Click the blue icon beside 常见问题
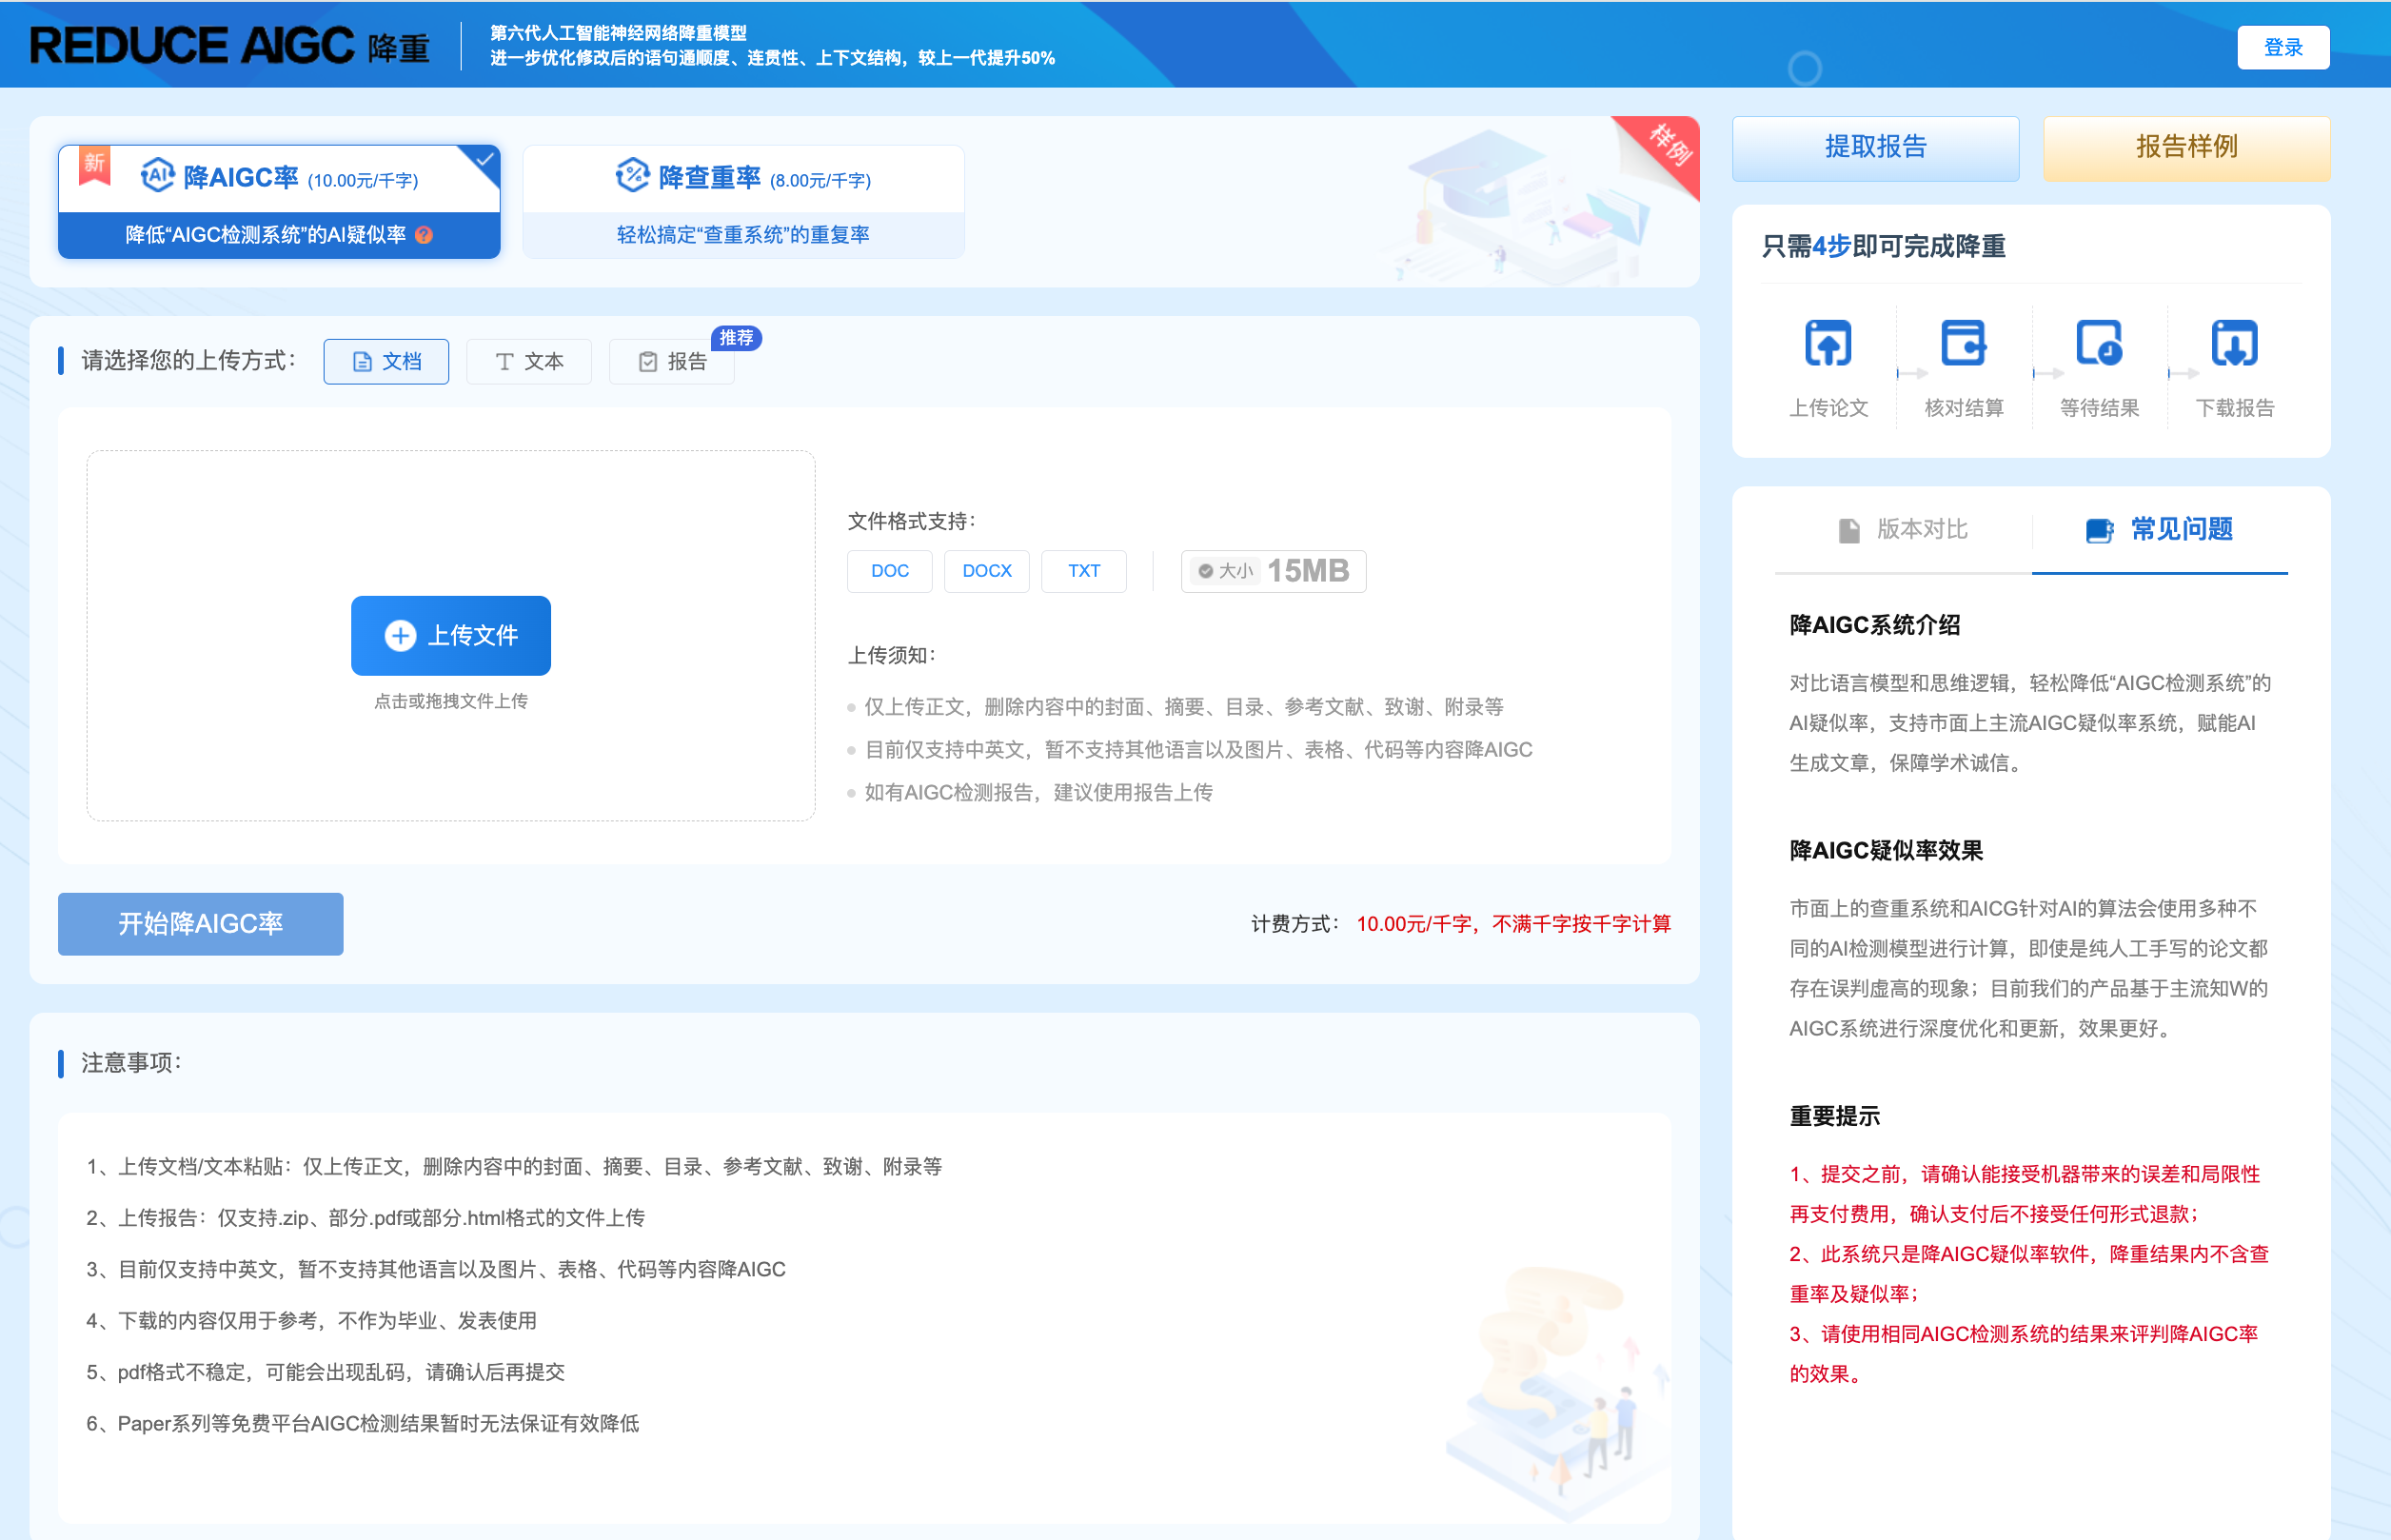2391x1540 pixels. 2099,530
